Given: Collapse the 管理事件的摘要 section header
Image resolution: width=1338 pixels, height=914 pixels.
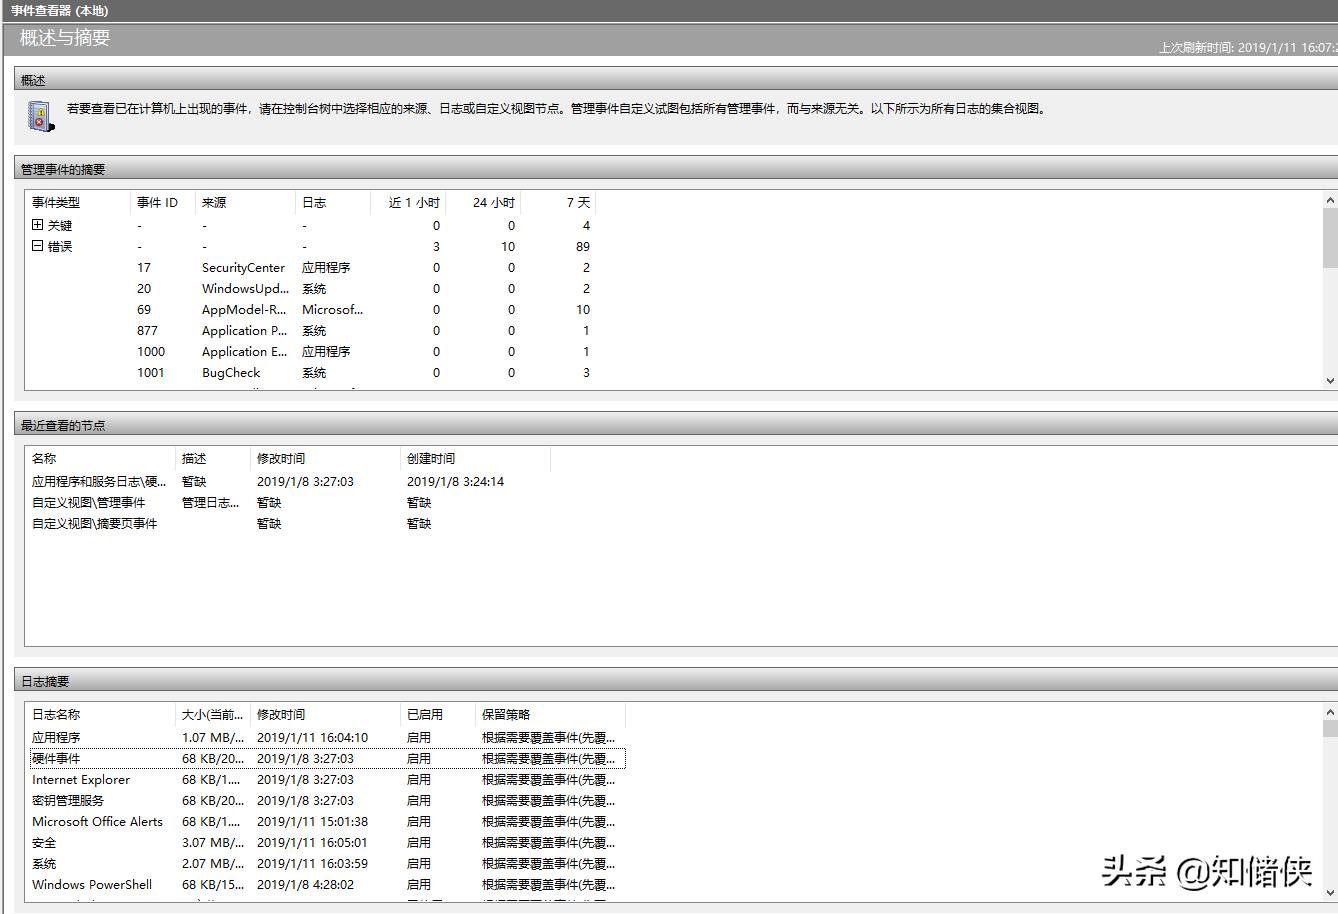Looking at the screenshot, I should (676, 170).
